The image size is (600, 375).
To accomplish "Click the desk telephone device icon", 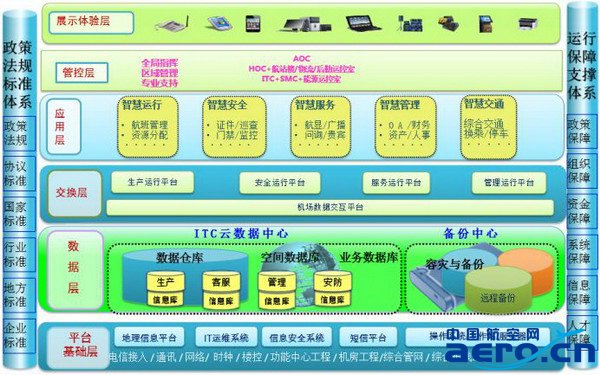I will tap(172, 24).
